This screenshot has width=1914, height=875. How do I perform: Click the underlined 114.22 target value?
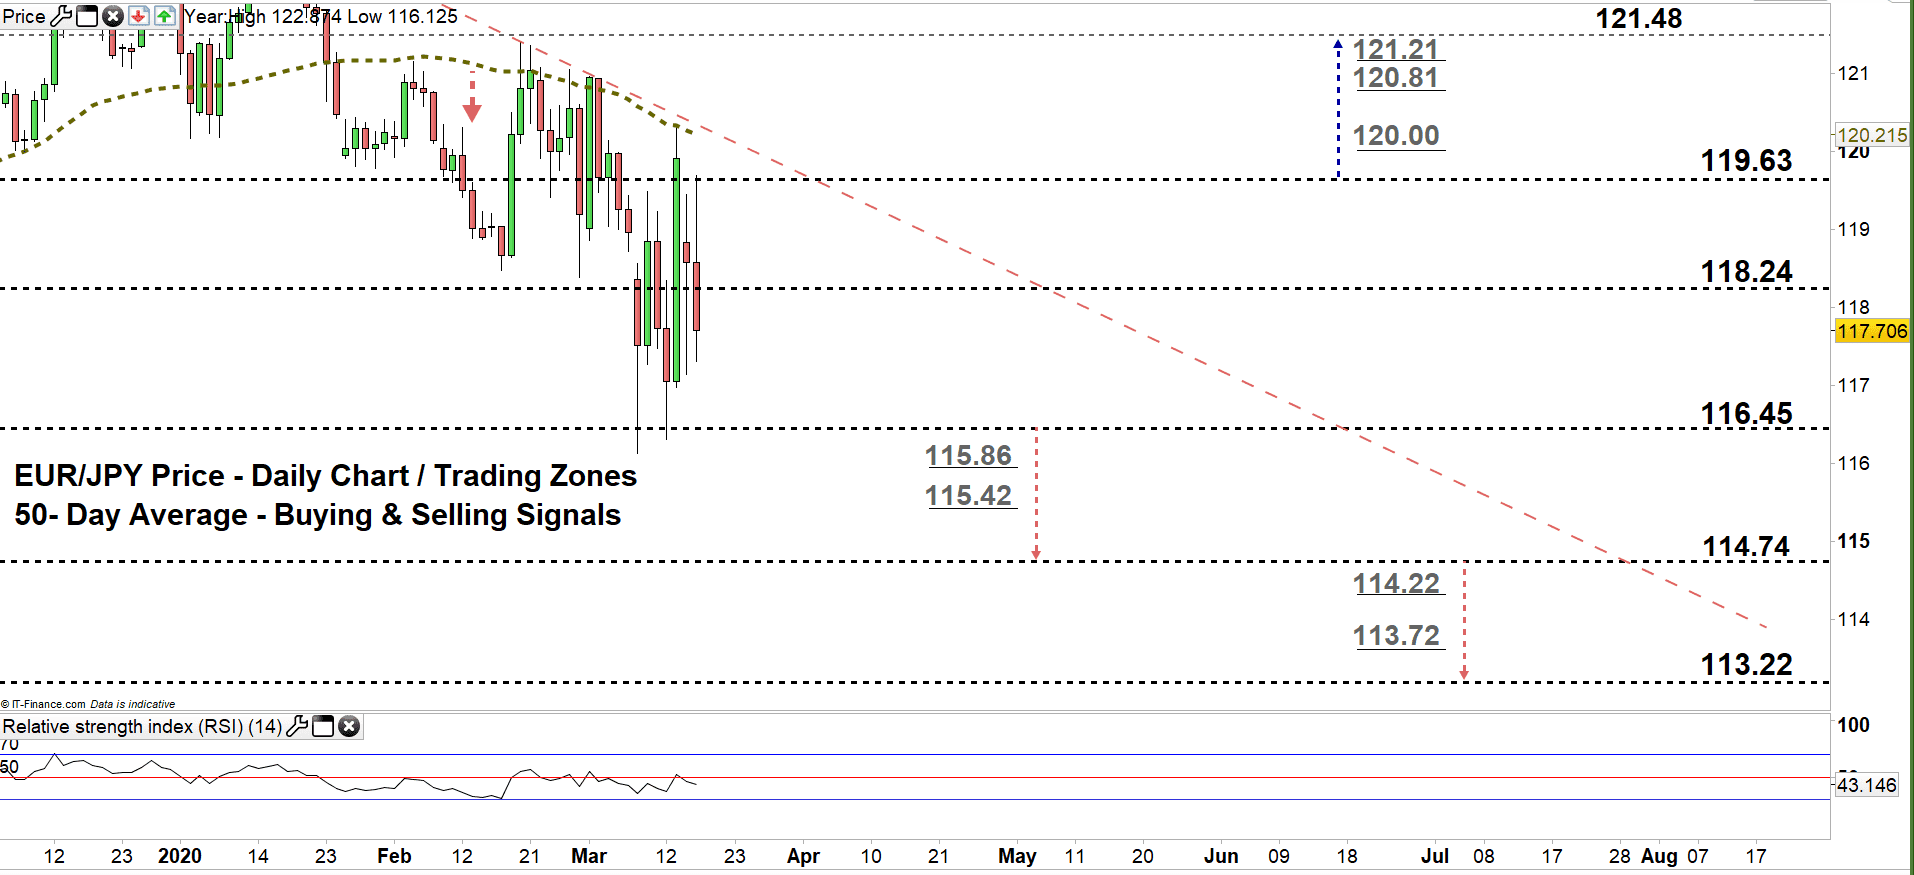[x=1397, y=583]
